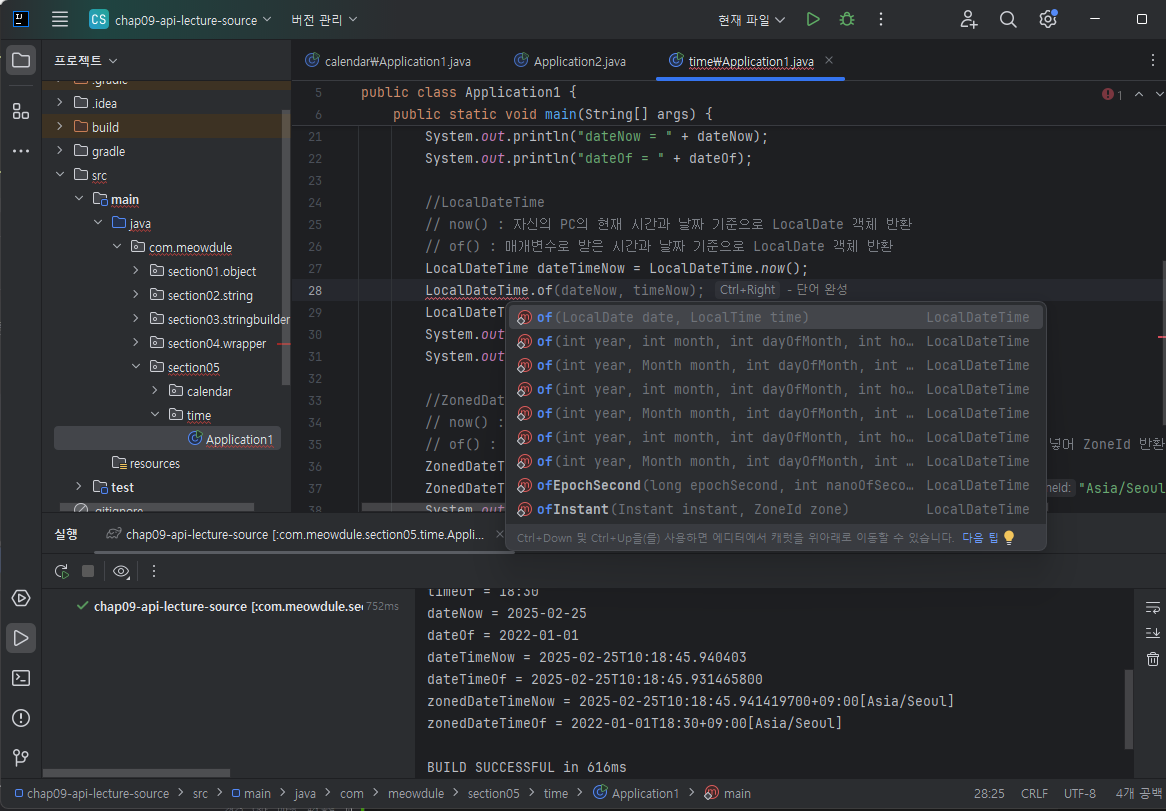This screenshot has width=1166, height=811.
Task: Switch to Application2.java tab
Action: (570, 61)
